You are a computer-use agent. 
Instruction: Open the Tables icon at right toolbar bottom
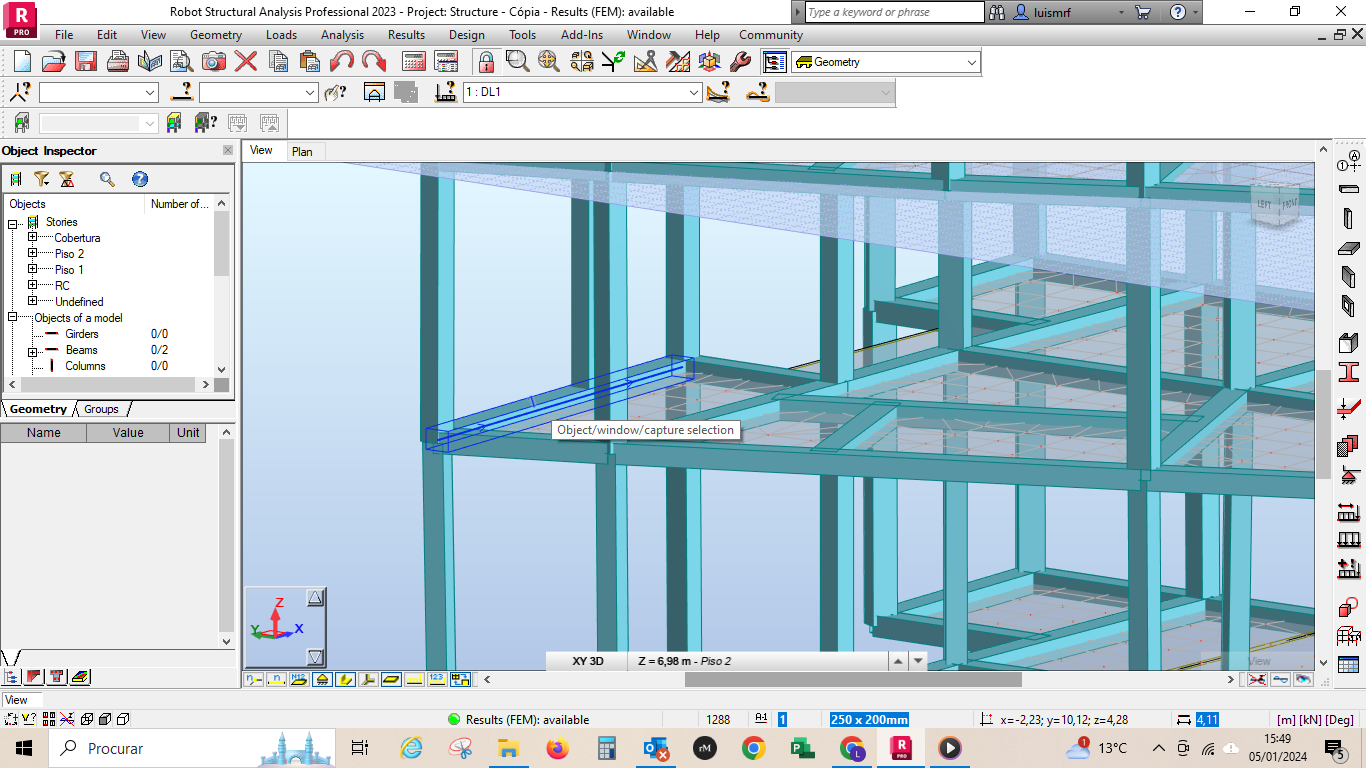point(1348,665)
